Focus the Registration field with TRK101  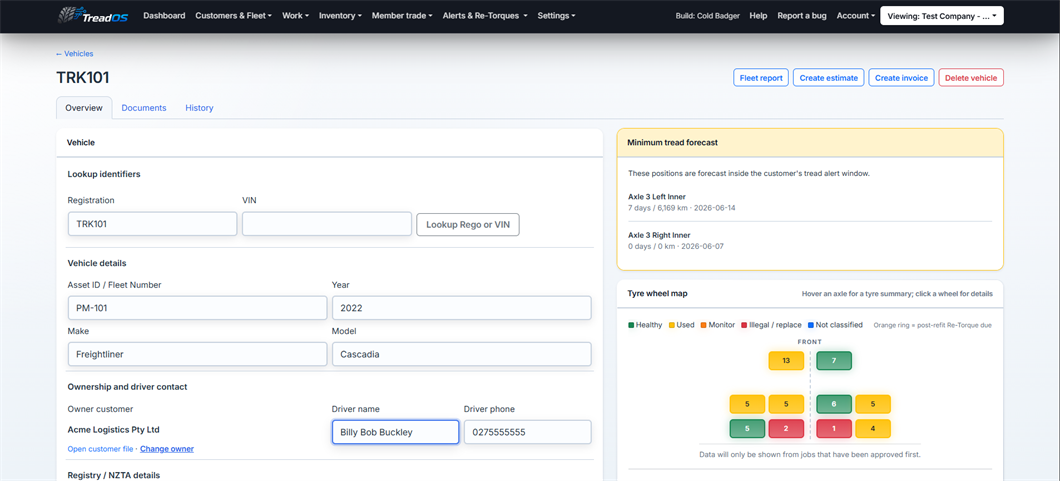point(153,224)
